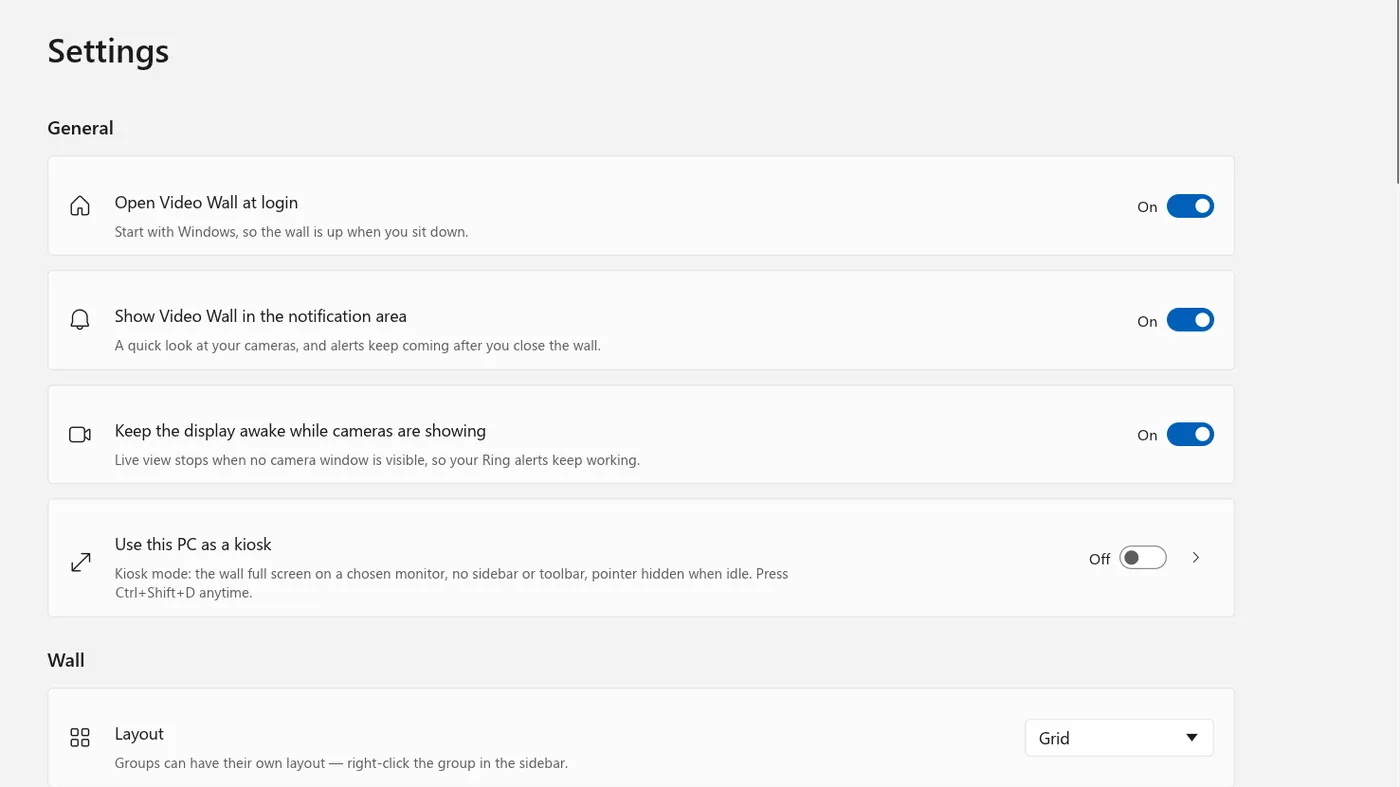The width and height of the screenshot is (1400, 787).
Task: Click the General section heading
Action: click(80, 128)
